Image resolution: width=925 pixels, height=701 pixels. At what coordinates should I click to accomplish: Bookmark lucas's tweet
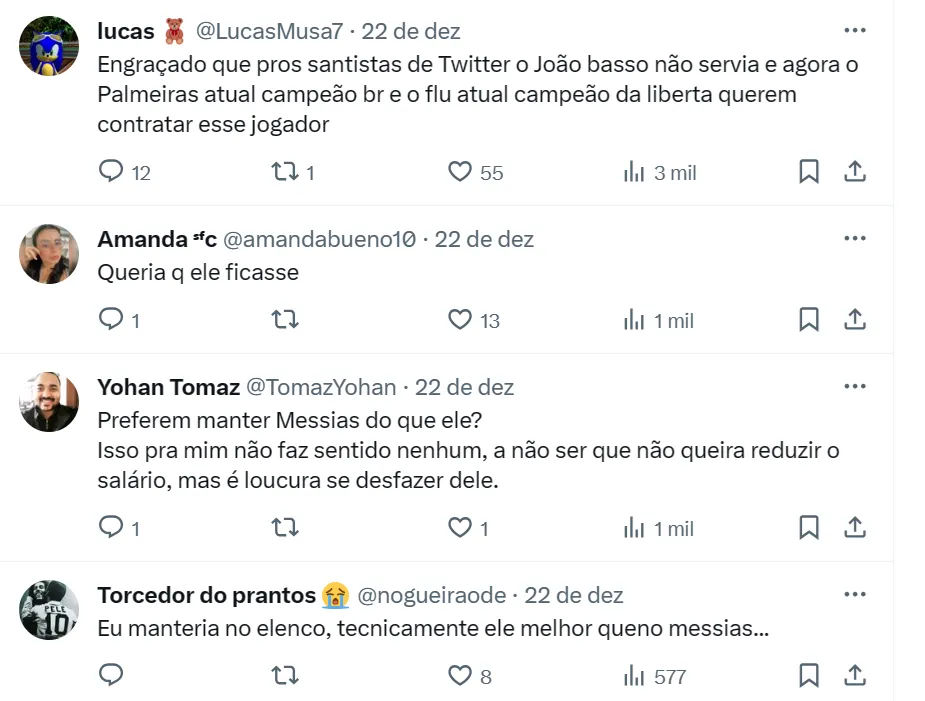click(809, 172)
